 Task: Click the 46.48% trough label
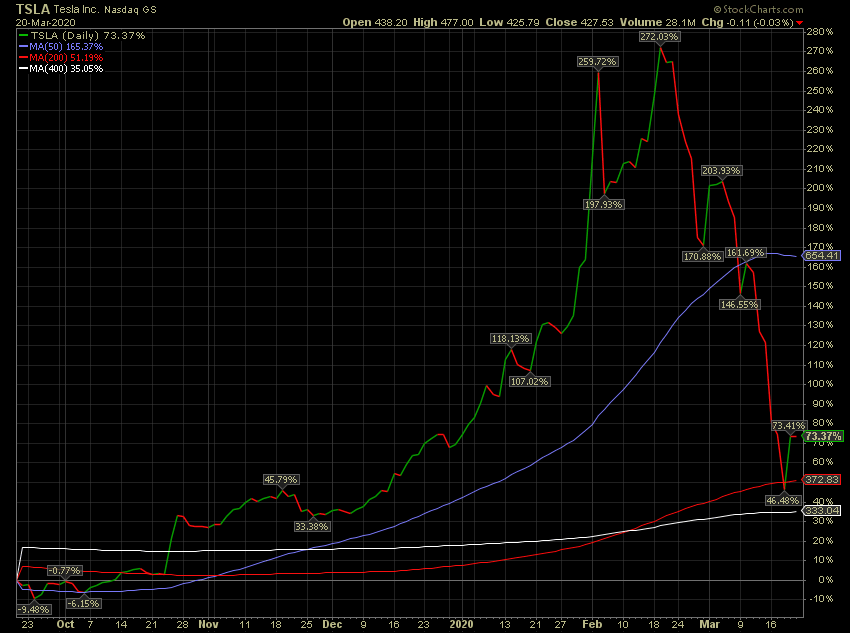pos(783,500)
